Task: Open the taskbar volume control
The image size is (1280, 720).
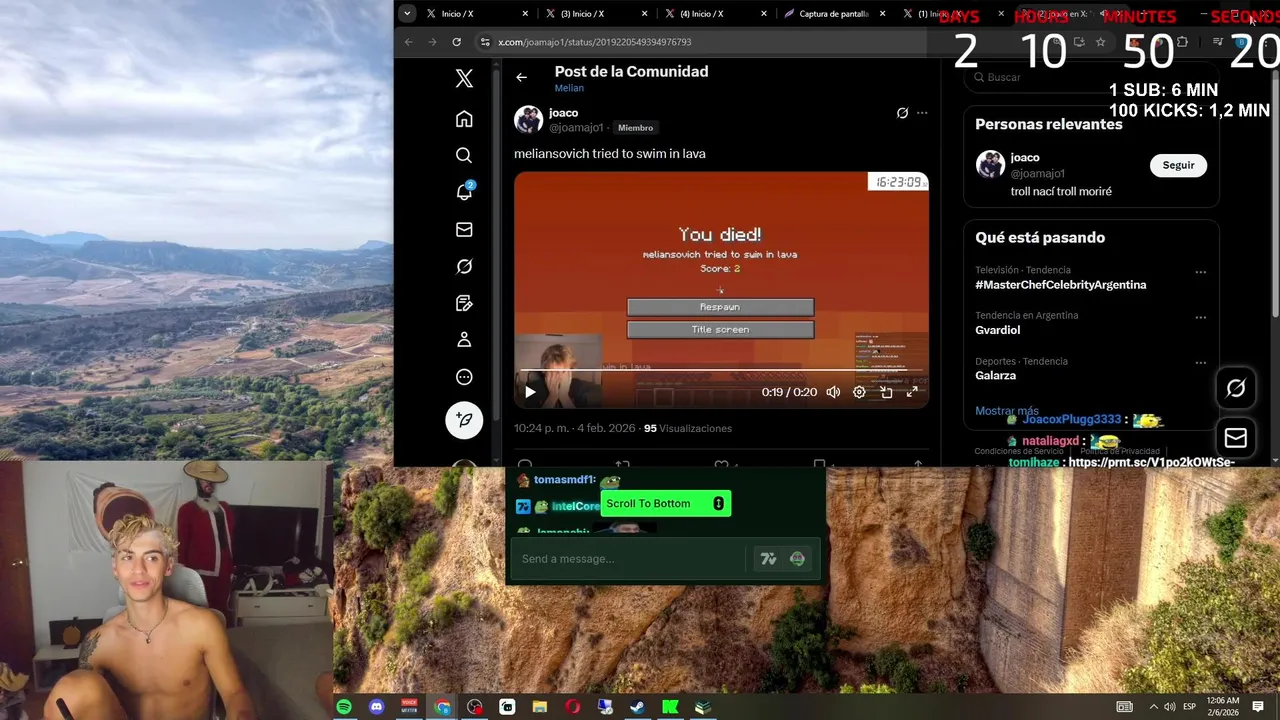Action: (1170, 707)
